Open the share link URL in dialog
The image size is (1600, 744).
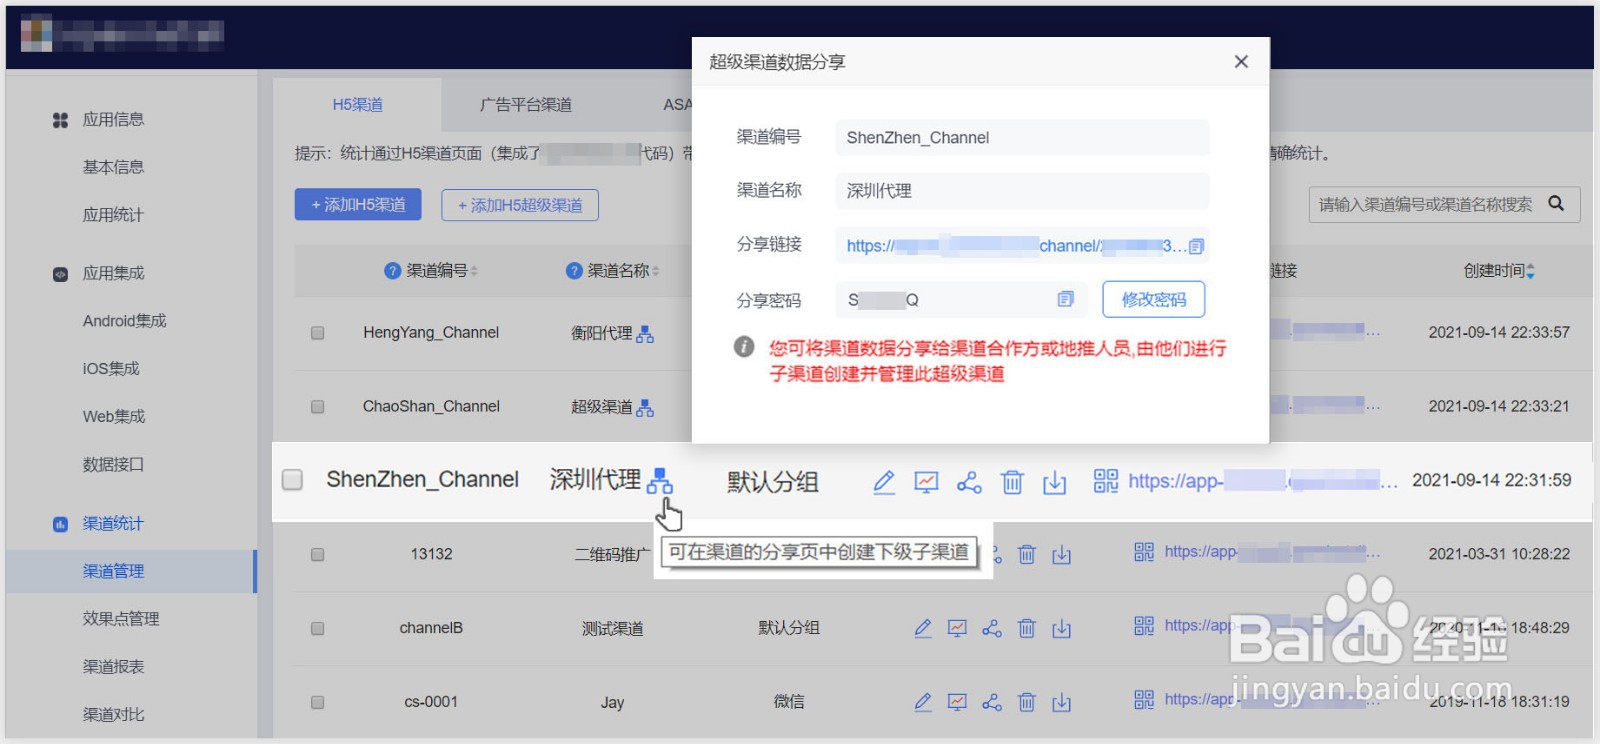click(1016, 246)
